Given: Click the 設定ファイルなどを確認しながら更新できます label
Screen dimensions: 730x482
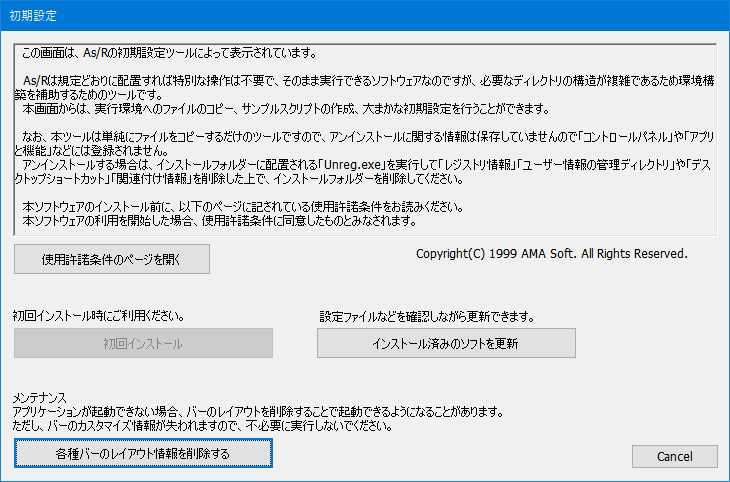Looking at the screenshot, I should (427, 316).
